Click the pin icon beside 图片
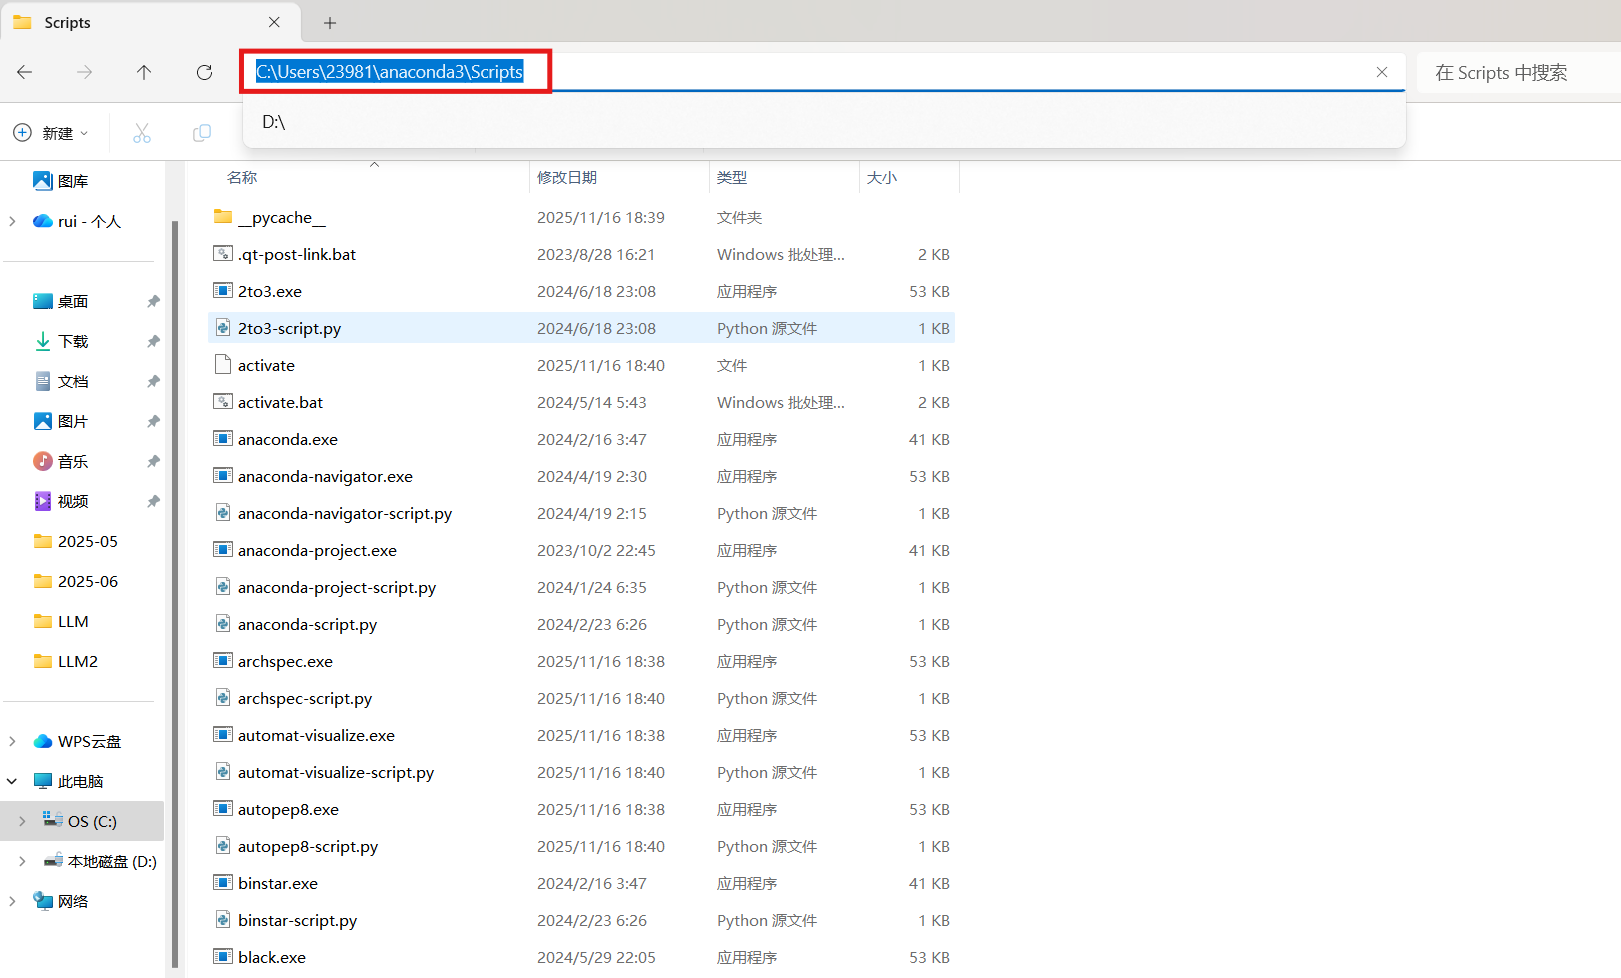Screen dimensions: 1621x978 tap(153, 421)
